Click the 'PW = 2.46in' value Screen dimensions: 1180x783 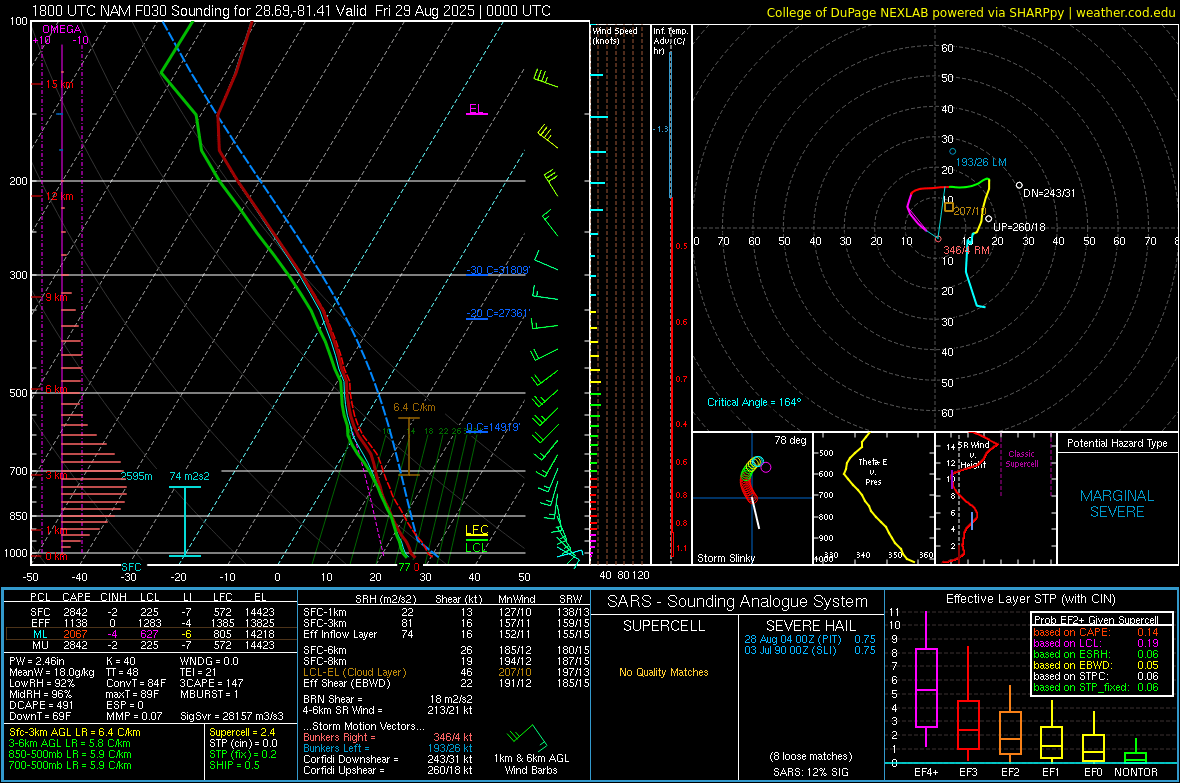coord(37,661)
